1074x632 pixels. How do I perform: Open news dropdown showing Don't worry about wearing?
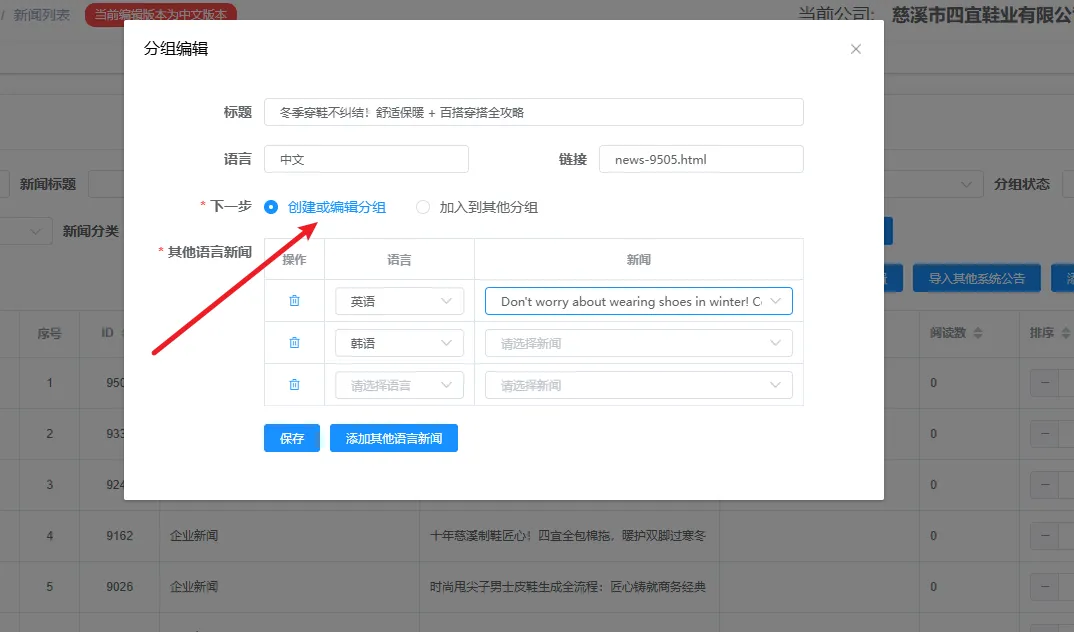(638, 301)
